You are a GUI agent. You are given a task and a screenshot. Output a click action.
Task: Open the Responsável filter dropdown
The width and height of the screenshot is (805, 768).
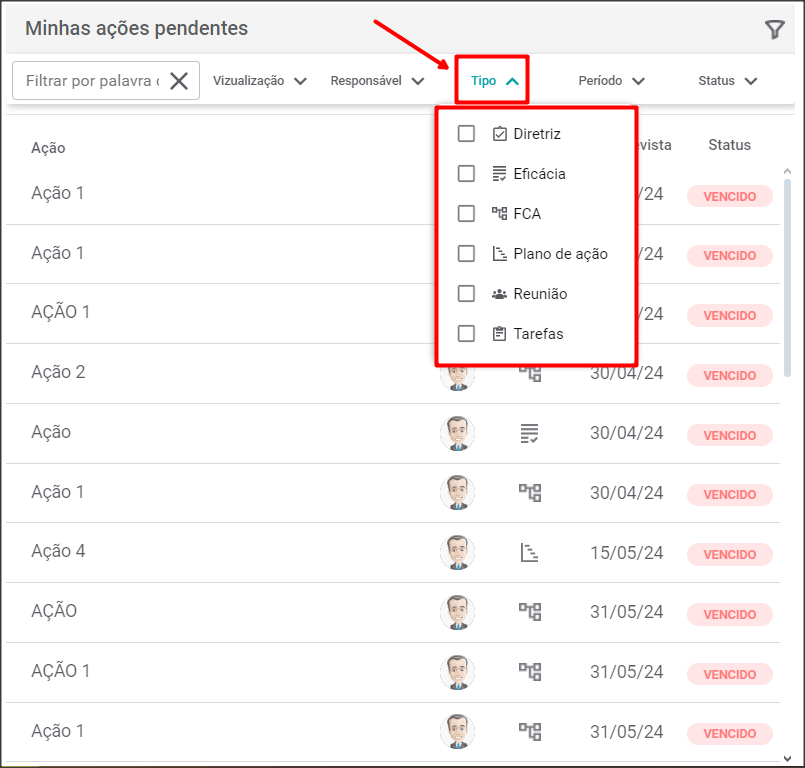(x=377, y=81)
